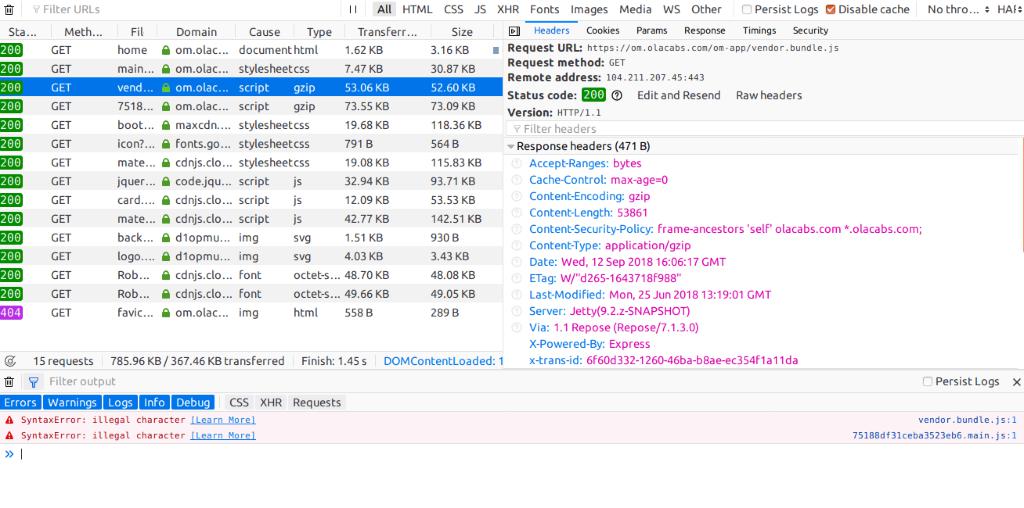Sort requests by Transferred column
The image size is (1024, 508).
(x=387, y=32)
